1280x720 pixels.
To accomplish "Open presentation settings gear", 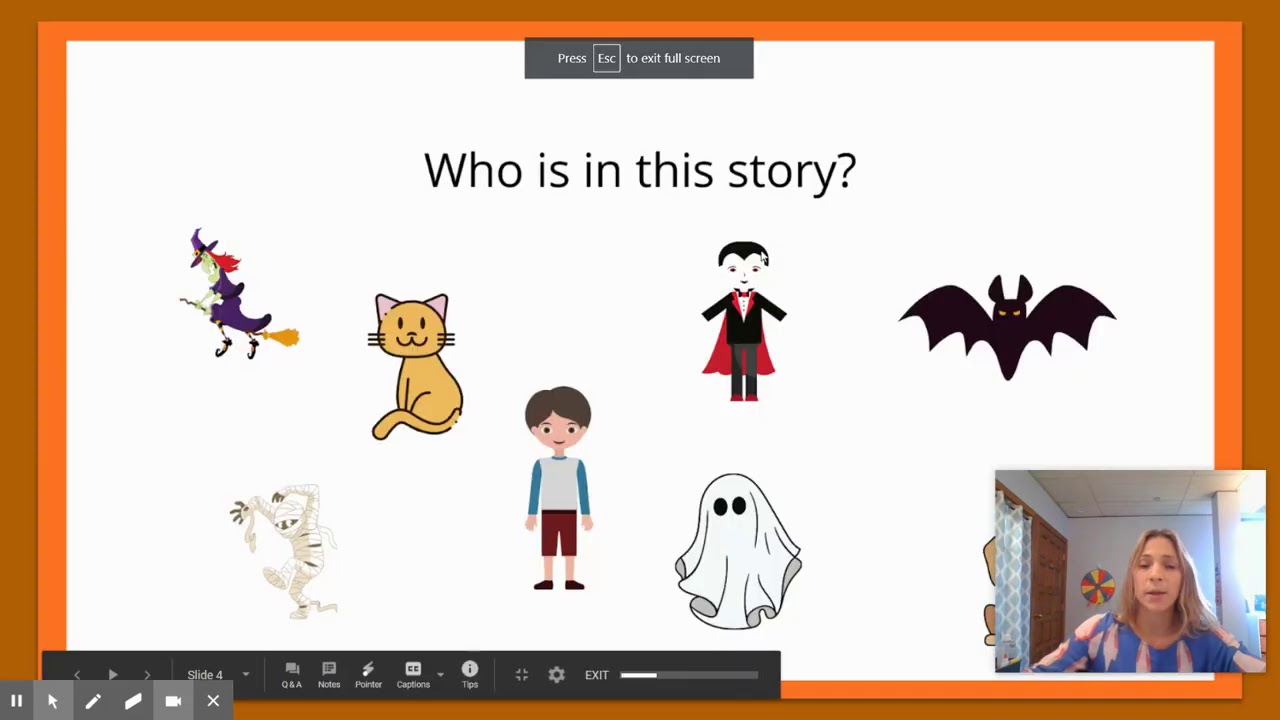I will (x=557, y=675).
